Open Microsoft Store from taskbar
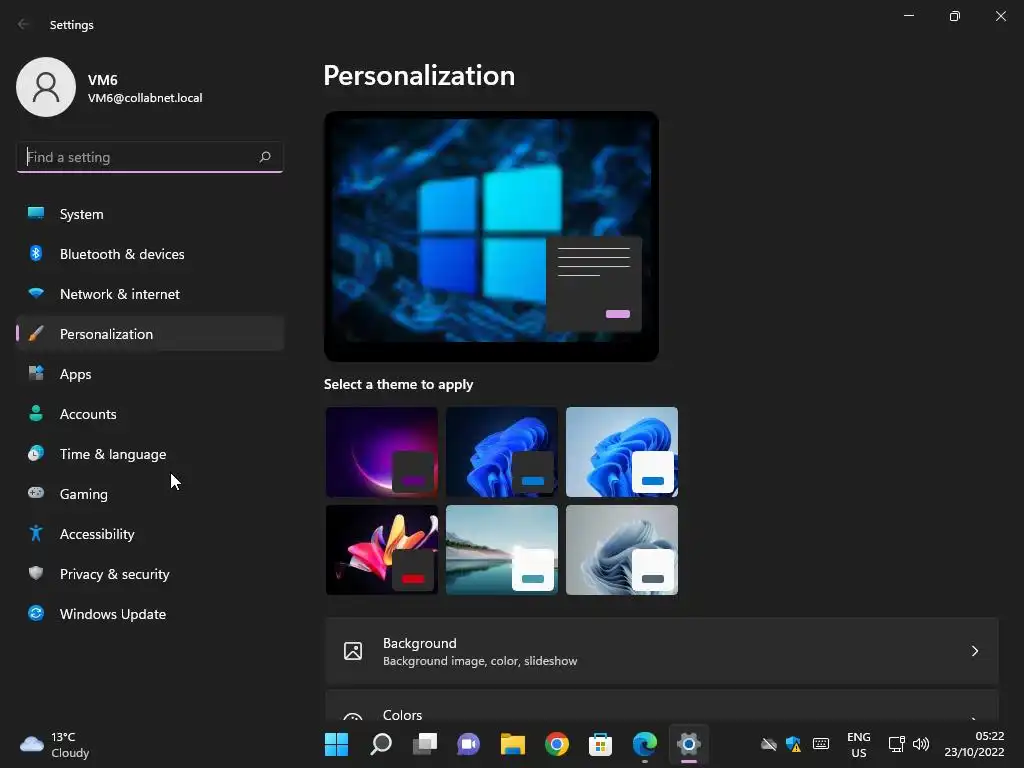The image size is (1024, 768). coord(600,744)
